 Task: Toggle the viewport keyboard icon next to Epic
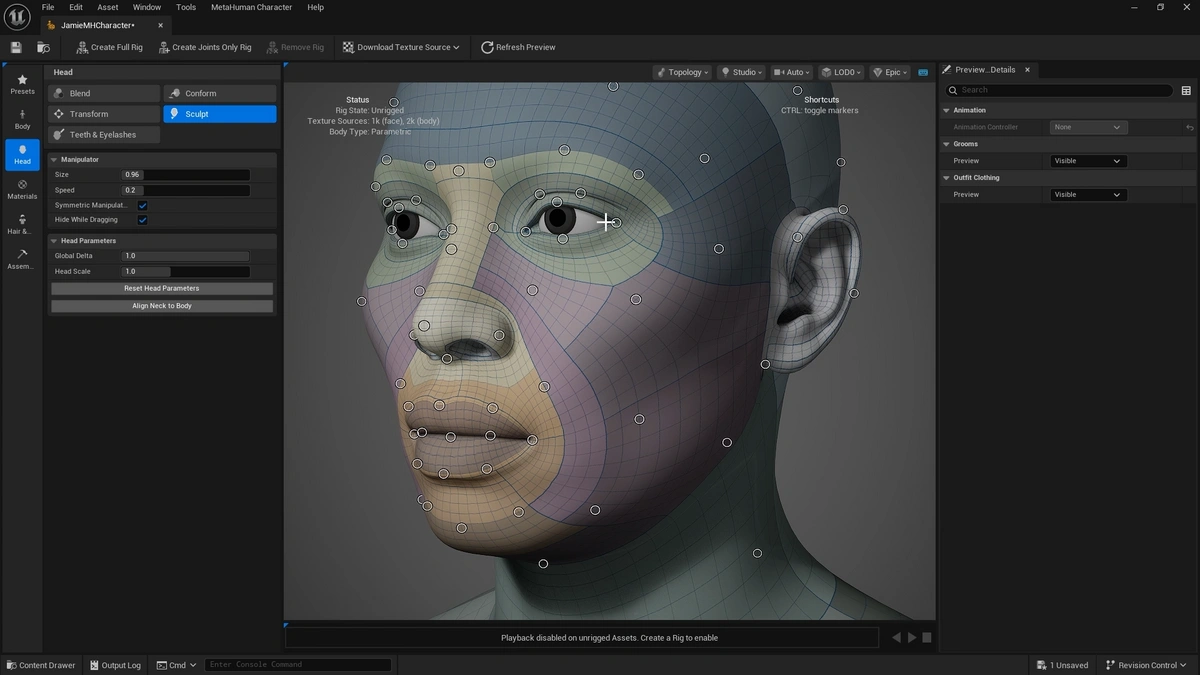[922, 72]
